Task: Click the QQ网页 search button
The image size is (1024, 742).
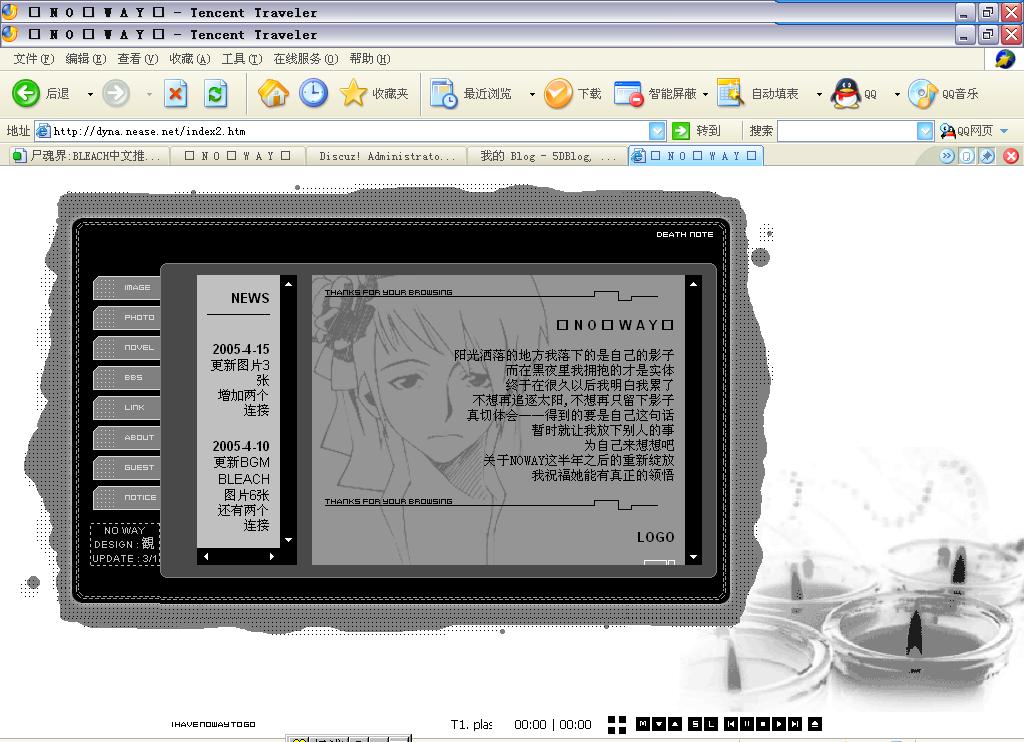Action: pos(966,131)
